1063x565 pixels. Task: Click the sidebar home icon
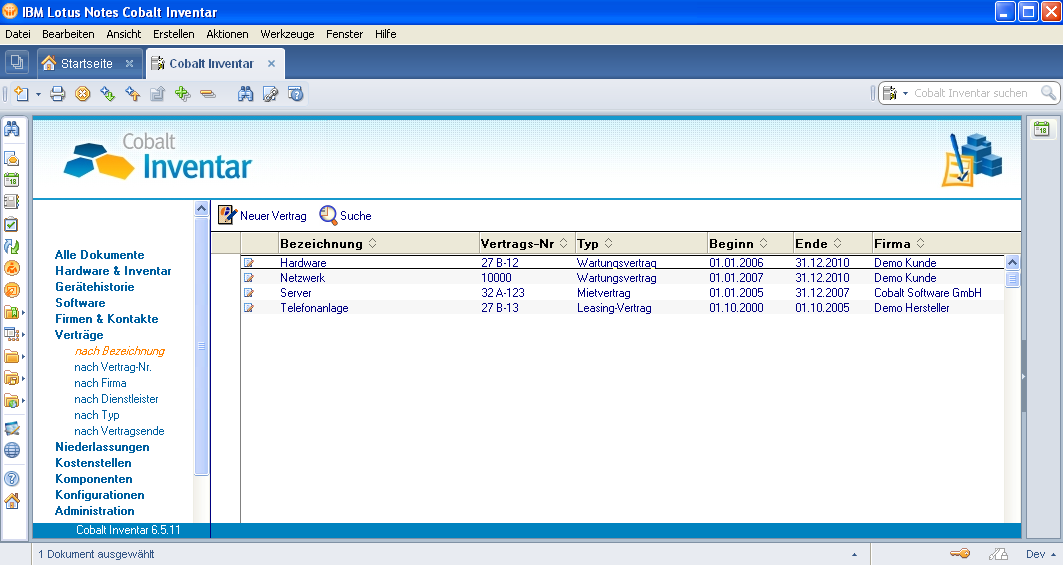click(12, 501)
